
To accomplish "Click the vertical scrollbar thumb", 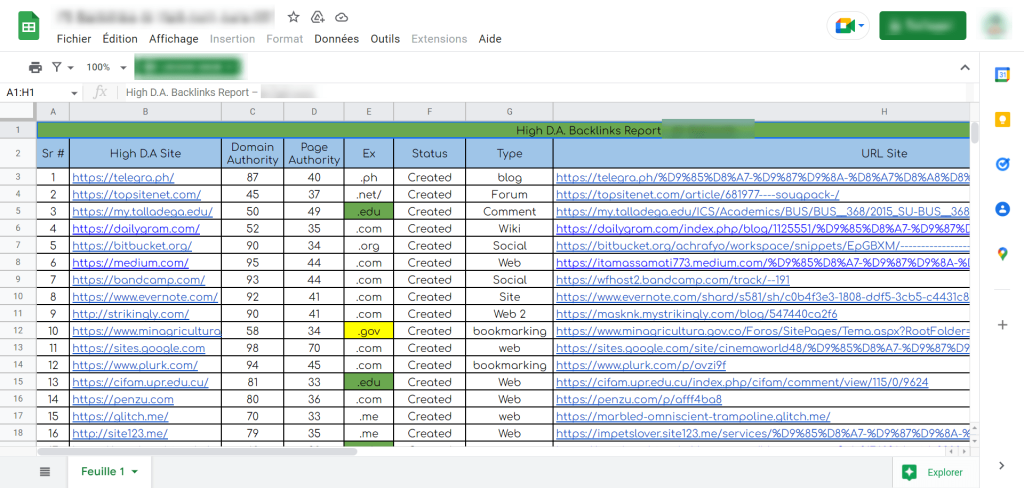I will (x=974, y=133).
